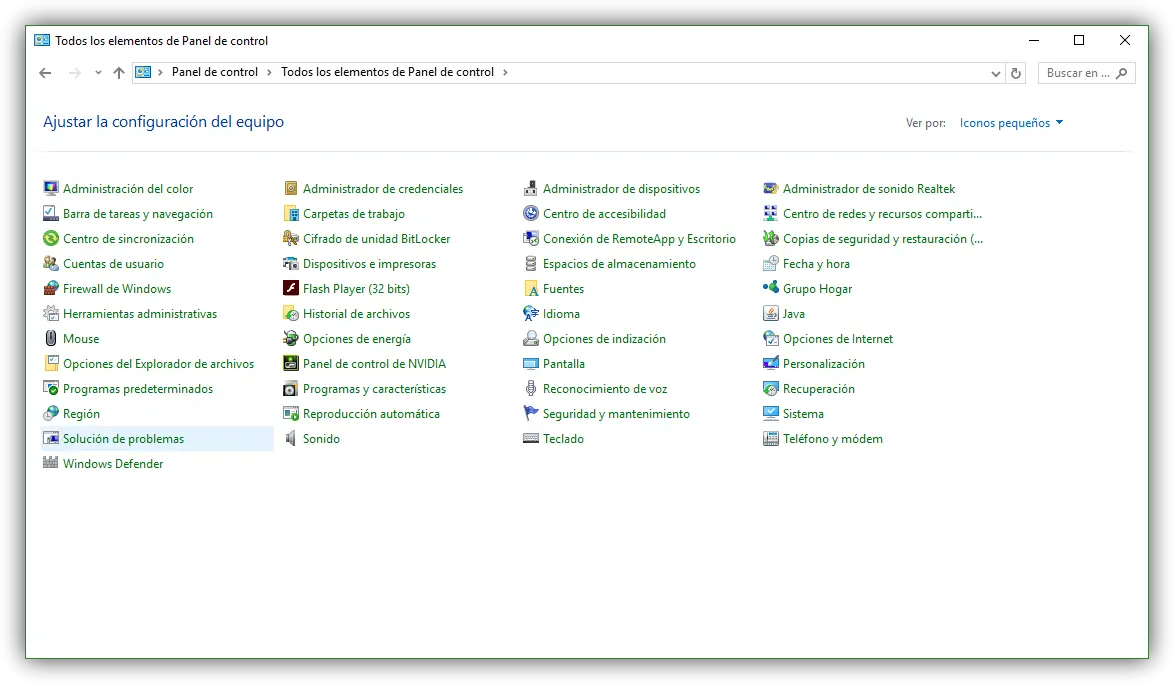Open the Administrador de sonido Realtek icon
The width and height of the screenshot is (1174, 684).
[770, 189]
